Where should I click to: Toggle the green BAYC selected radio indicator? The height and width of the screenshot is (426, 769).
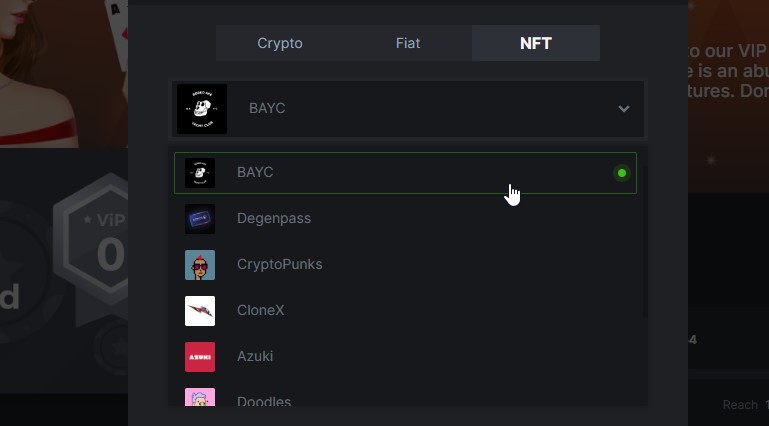tap(622, 173)
